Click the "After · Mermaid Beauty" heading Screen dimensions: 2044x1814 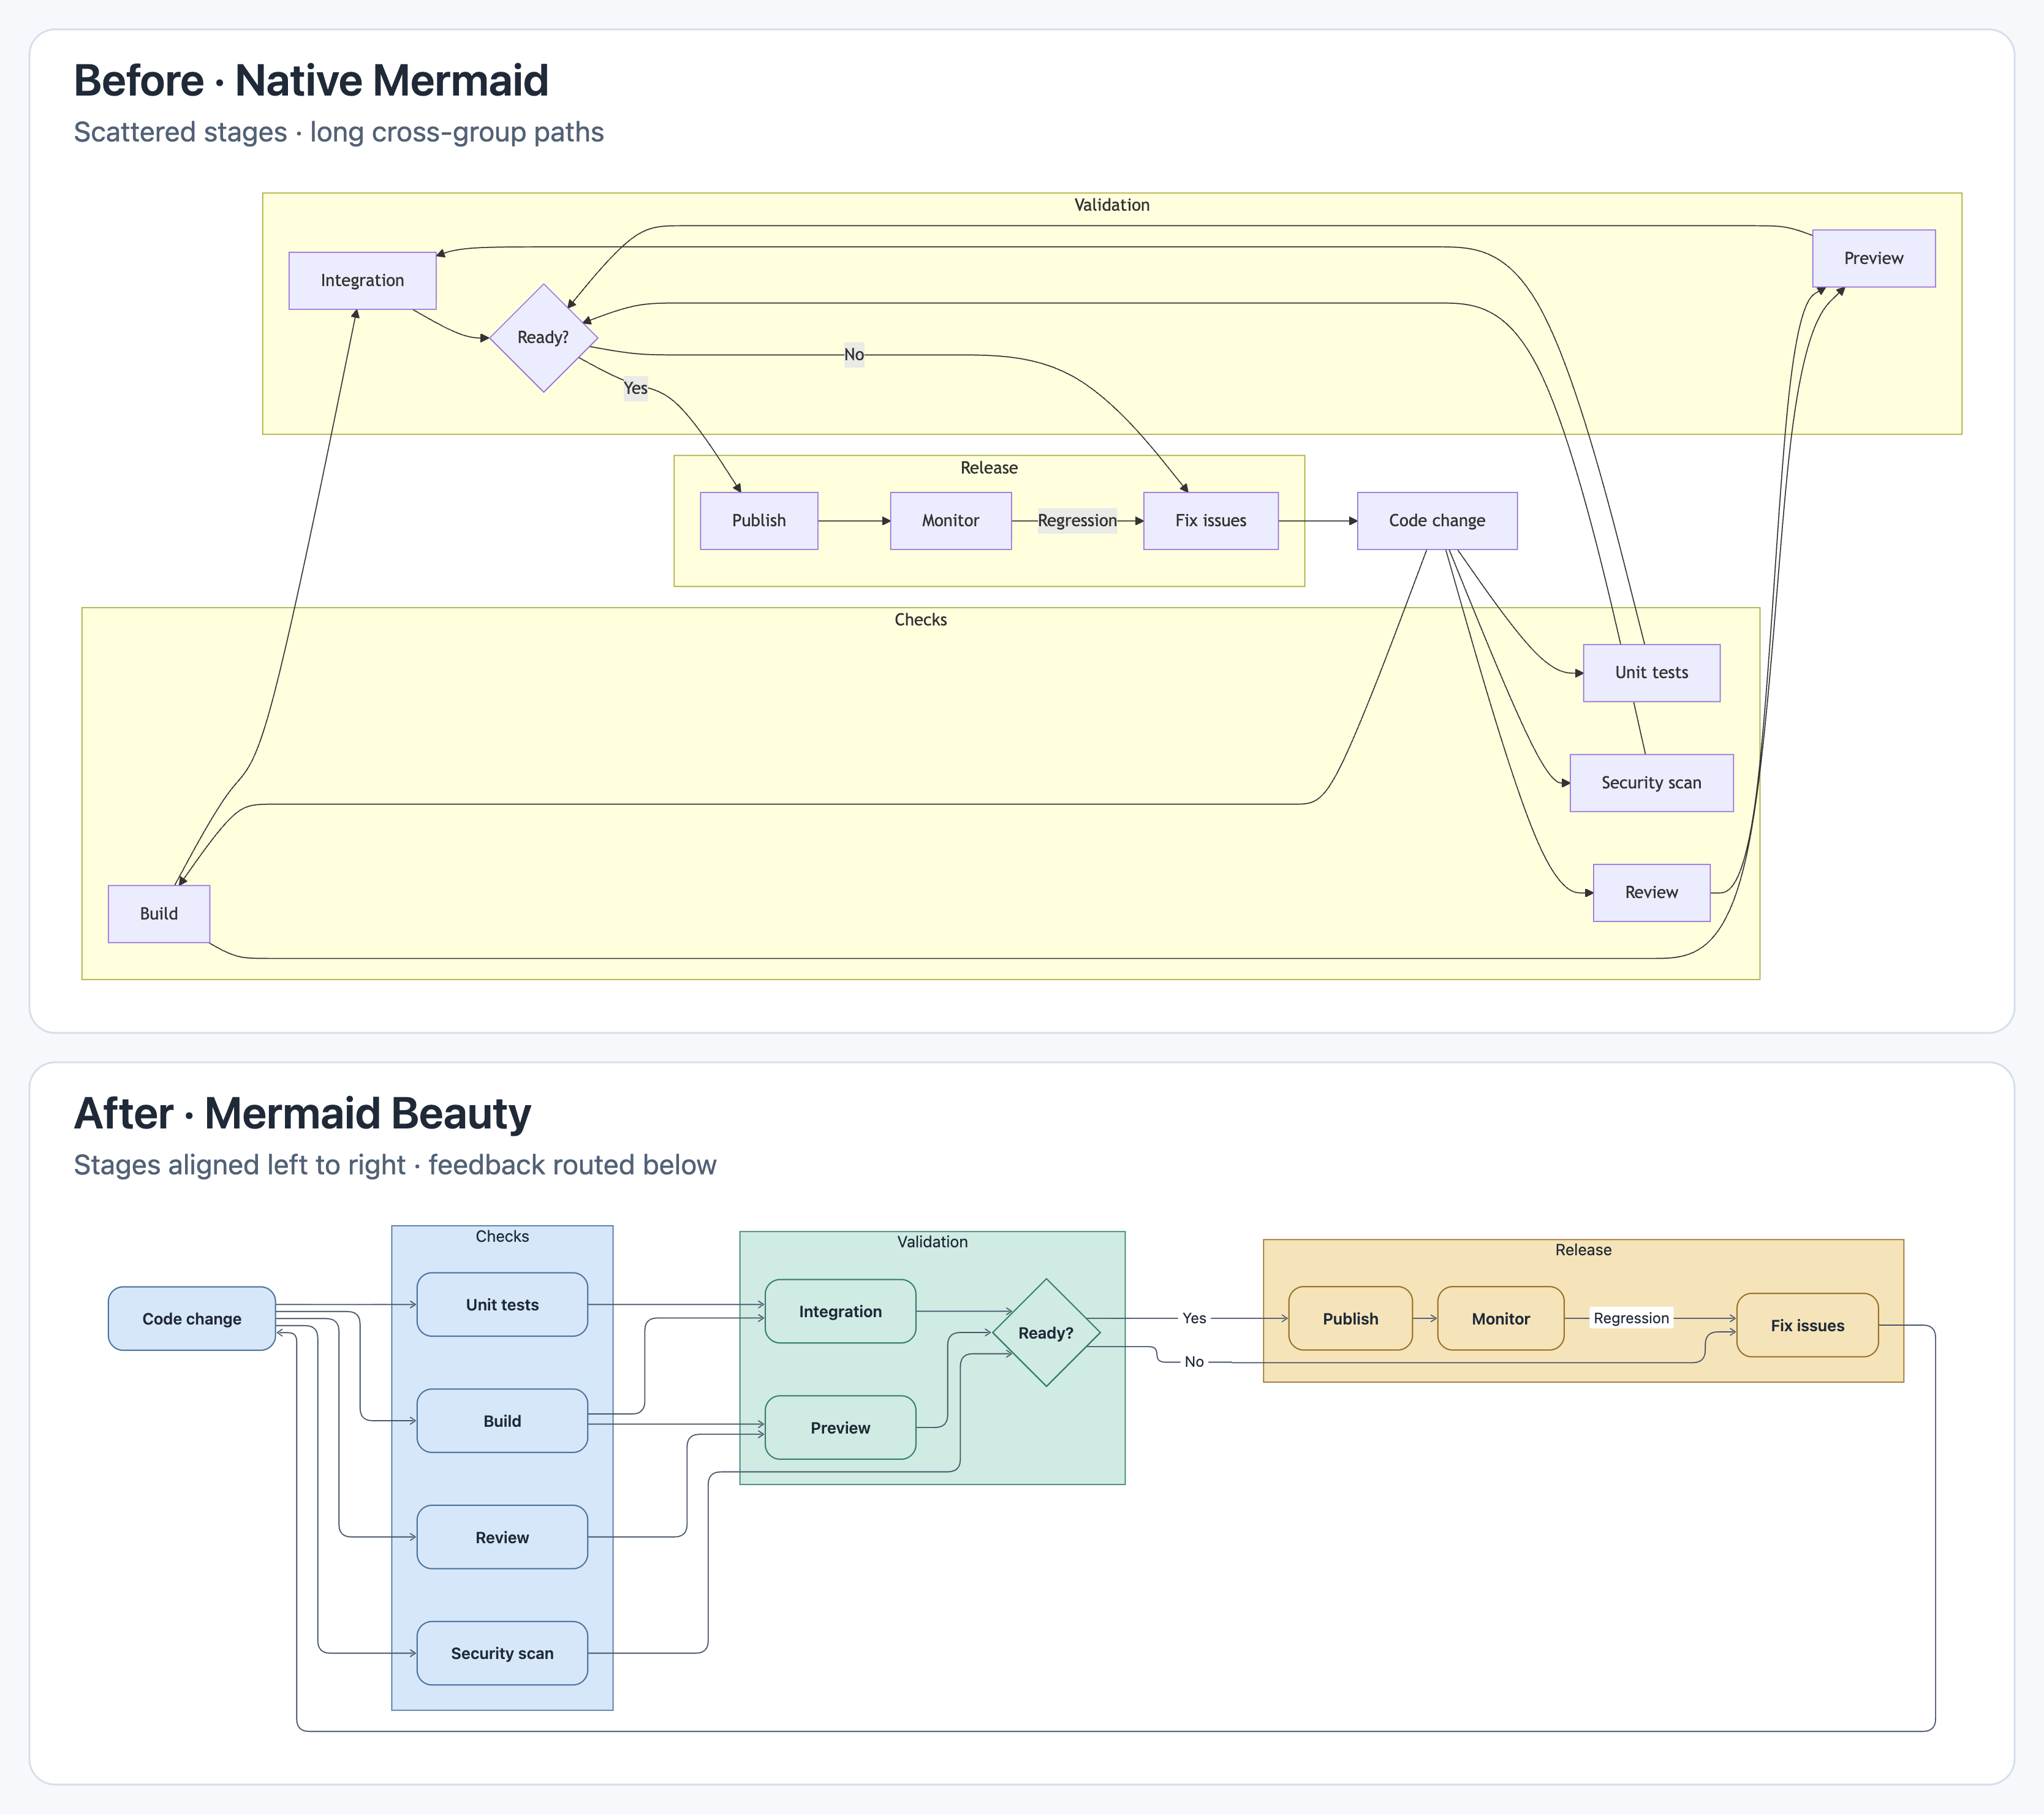click(x=302, y=1113)
